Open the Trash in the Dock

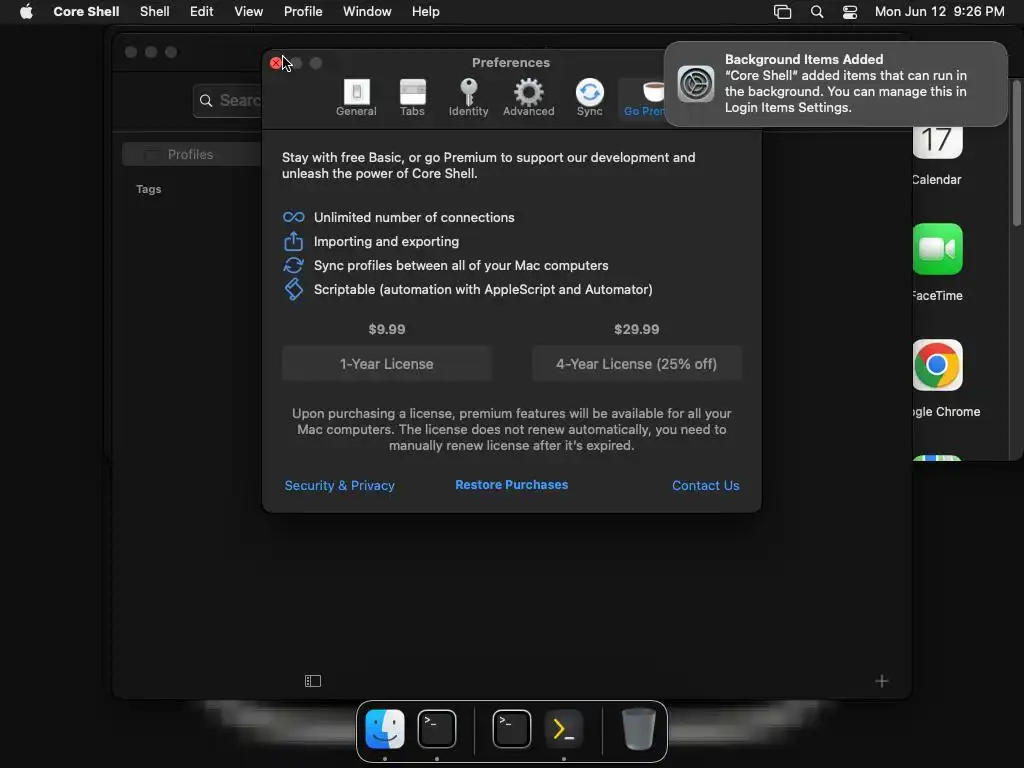tap(639, 729)
